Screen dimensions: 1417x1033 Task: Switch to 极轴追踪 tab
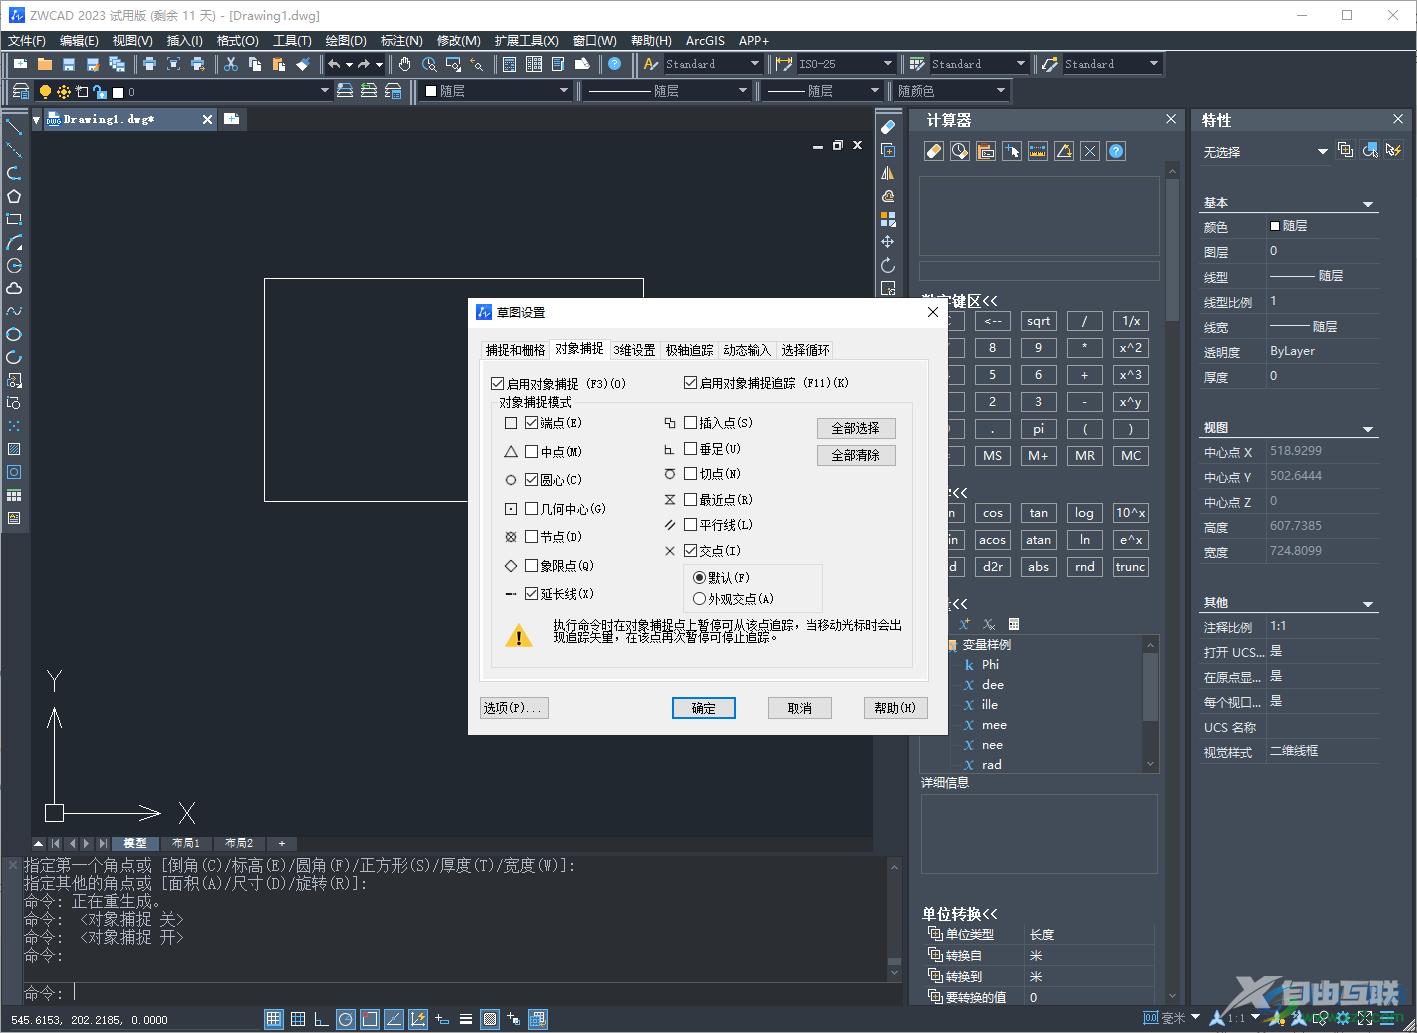690,350
